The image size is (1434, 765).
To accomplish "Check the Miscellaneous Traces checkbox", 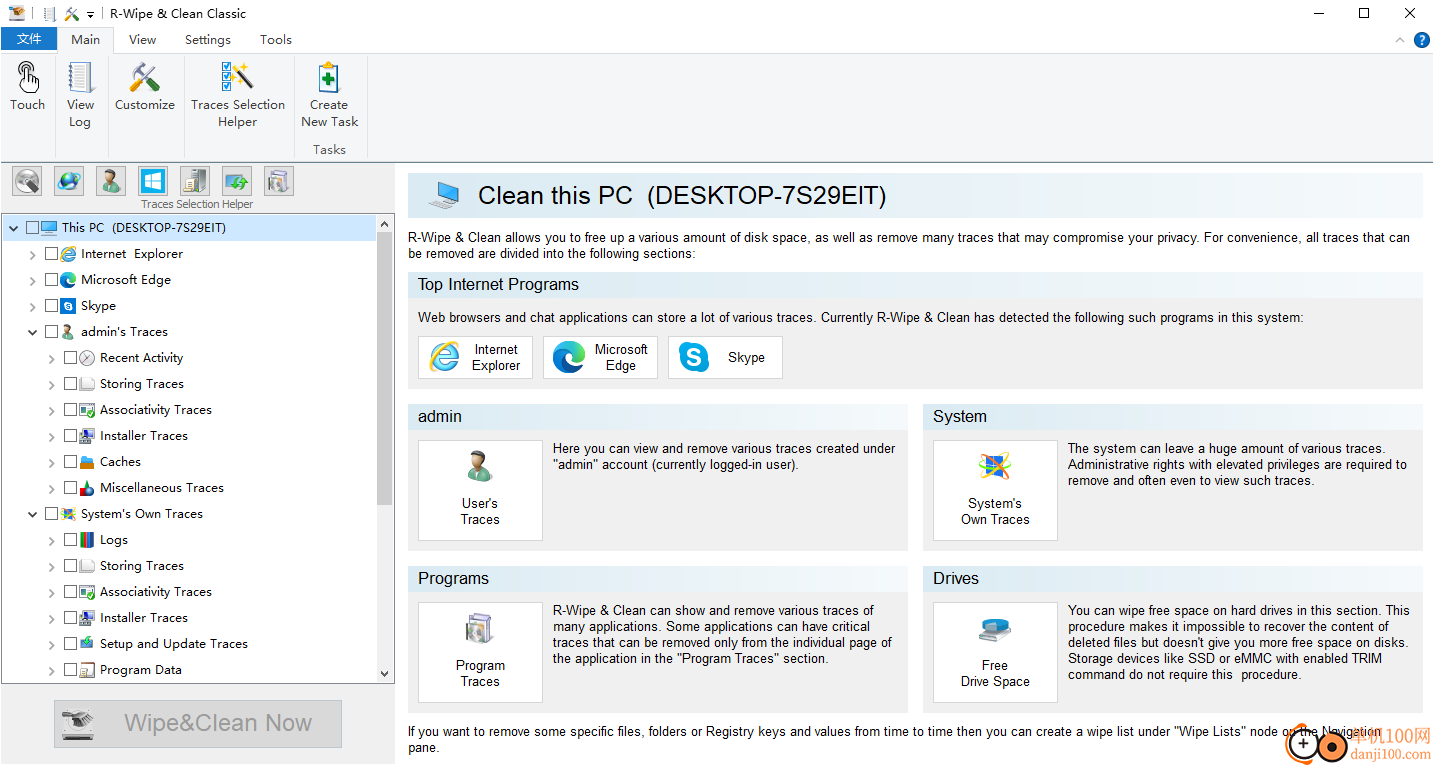I will coord(70,488).
